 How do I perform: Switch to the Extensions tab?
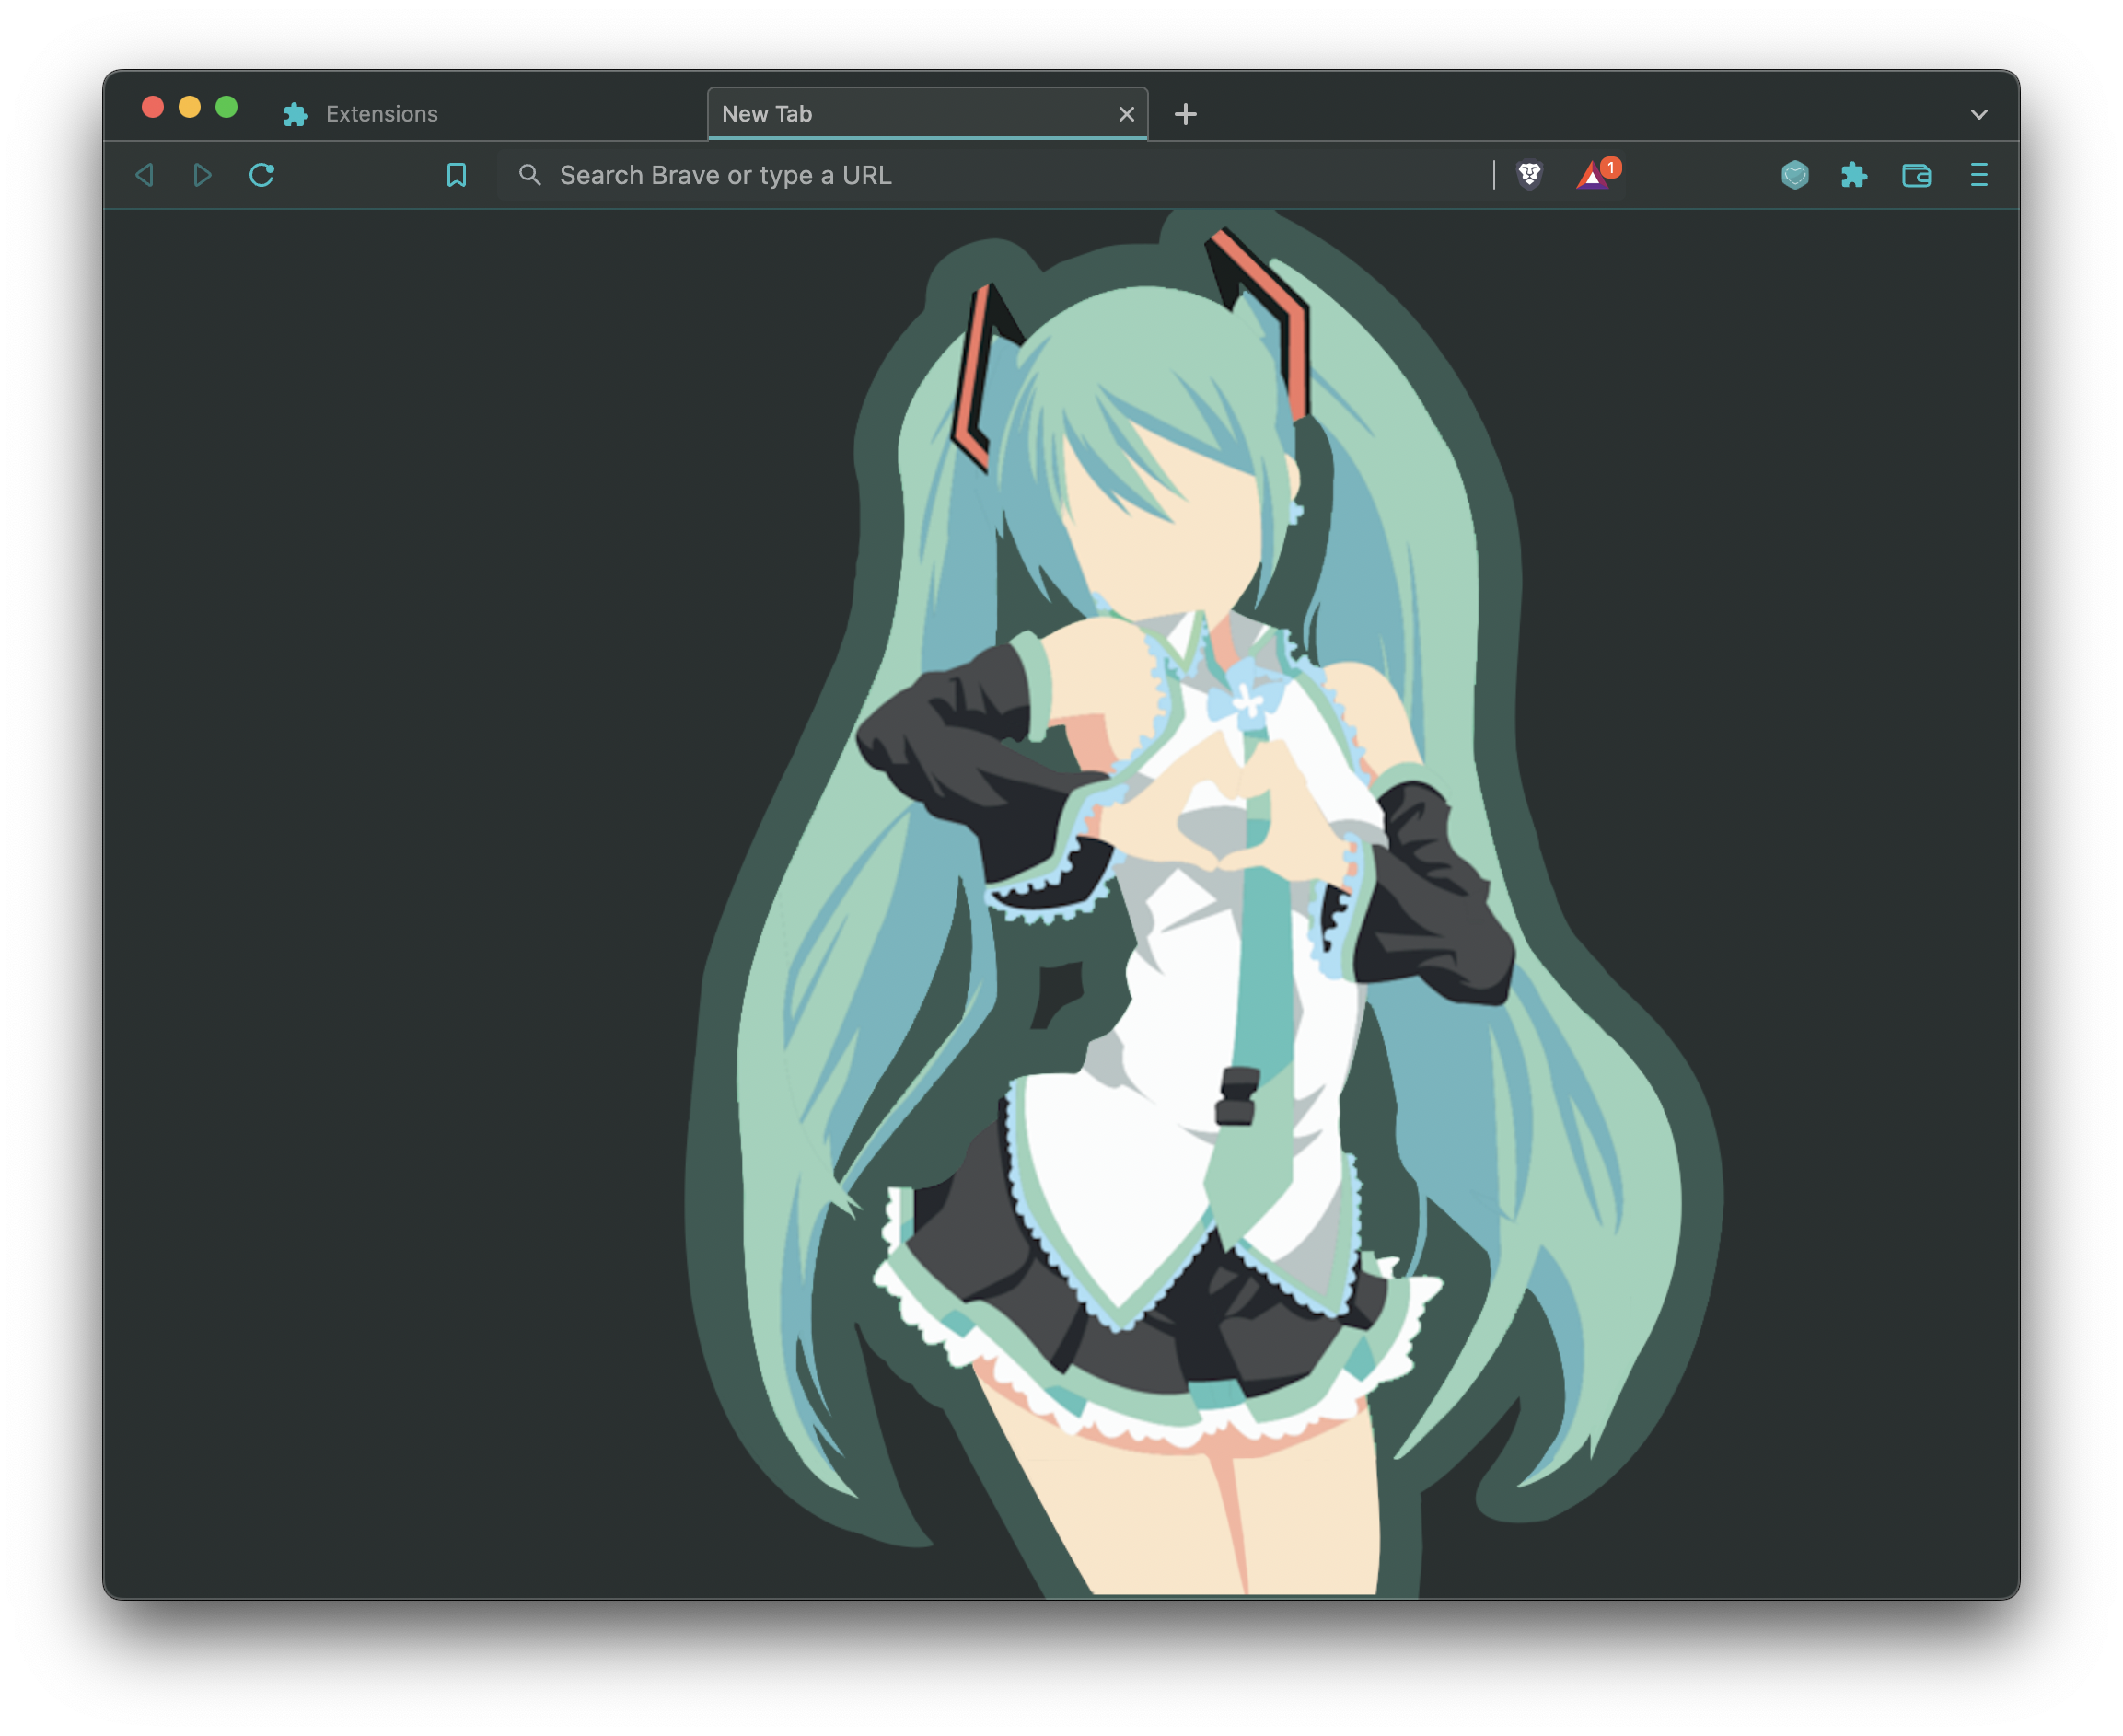[x=382, y=114]
